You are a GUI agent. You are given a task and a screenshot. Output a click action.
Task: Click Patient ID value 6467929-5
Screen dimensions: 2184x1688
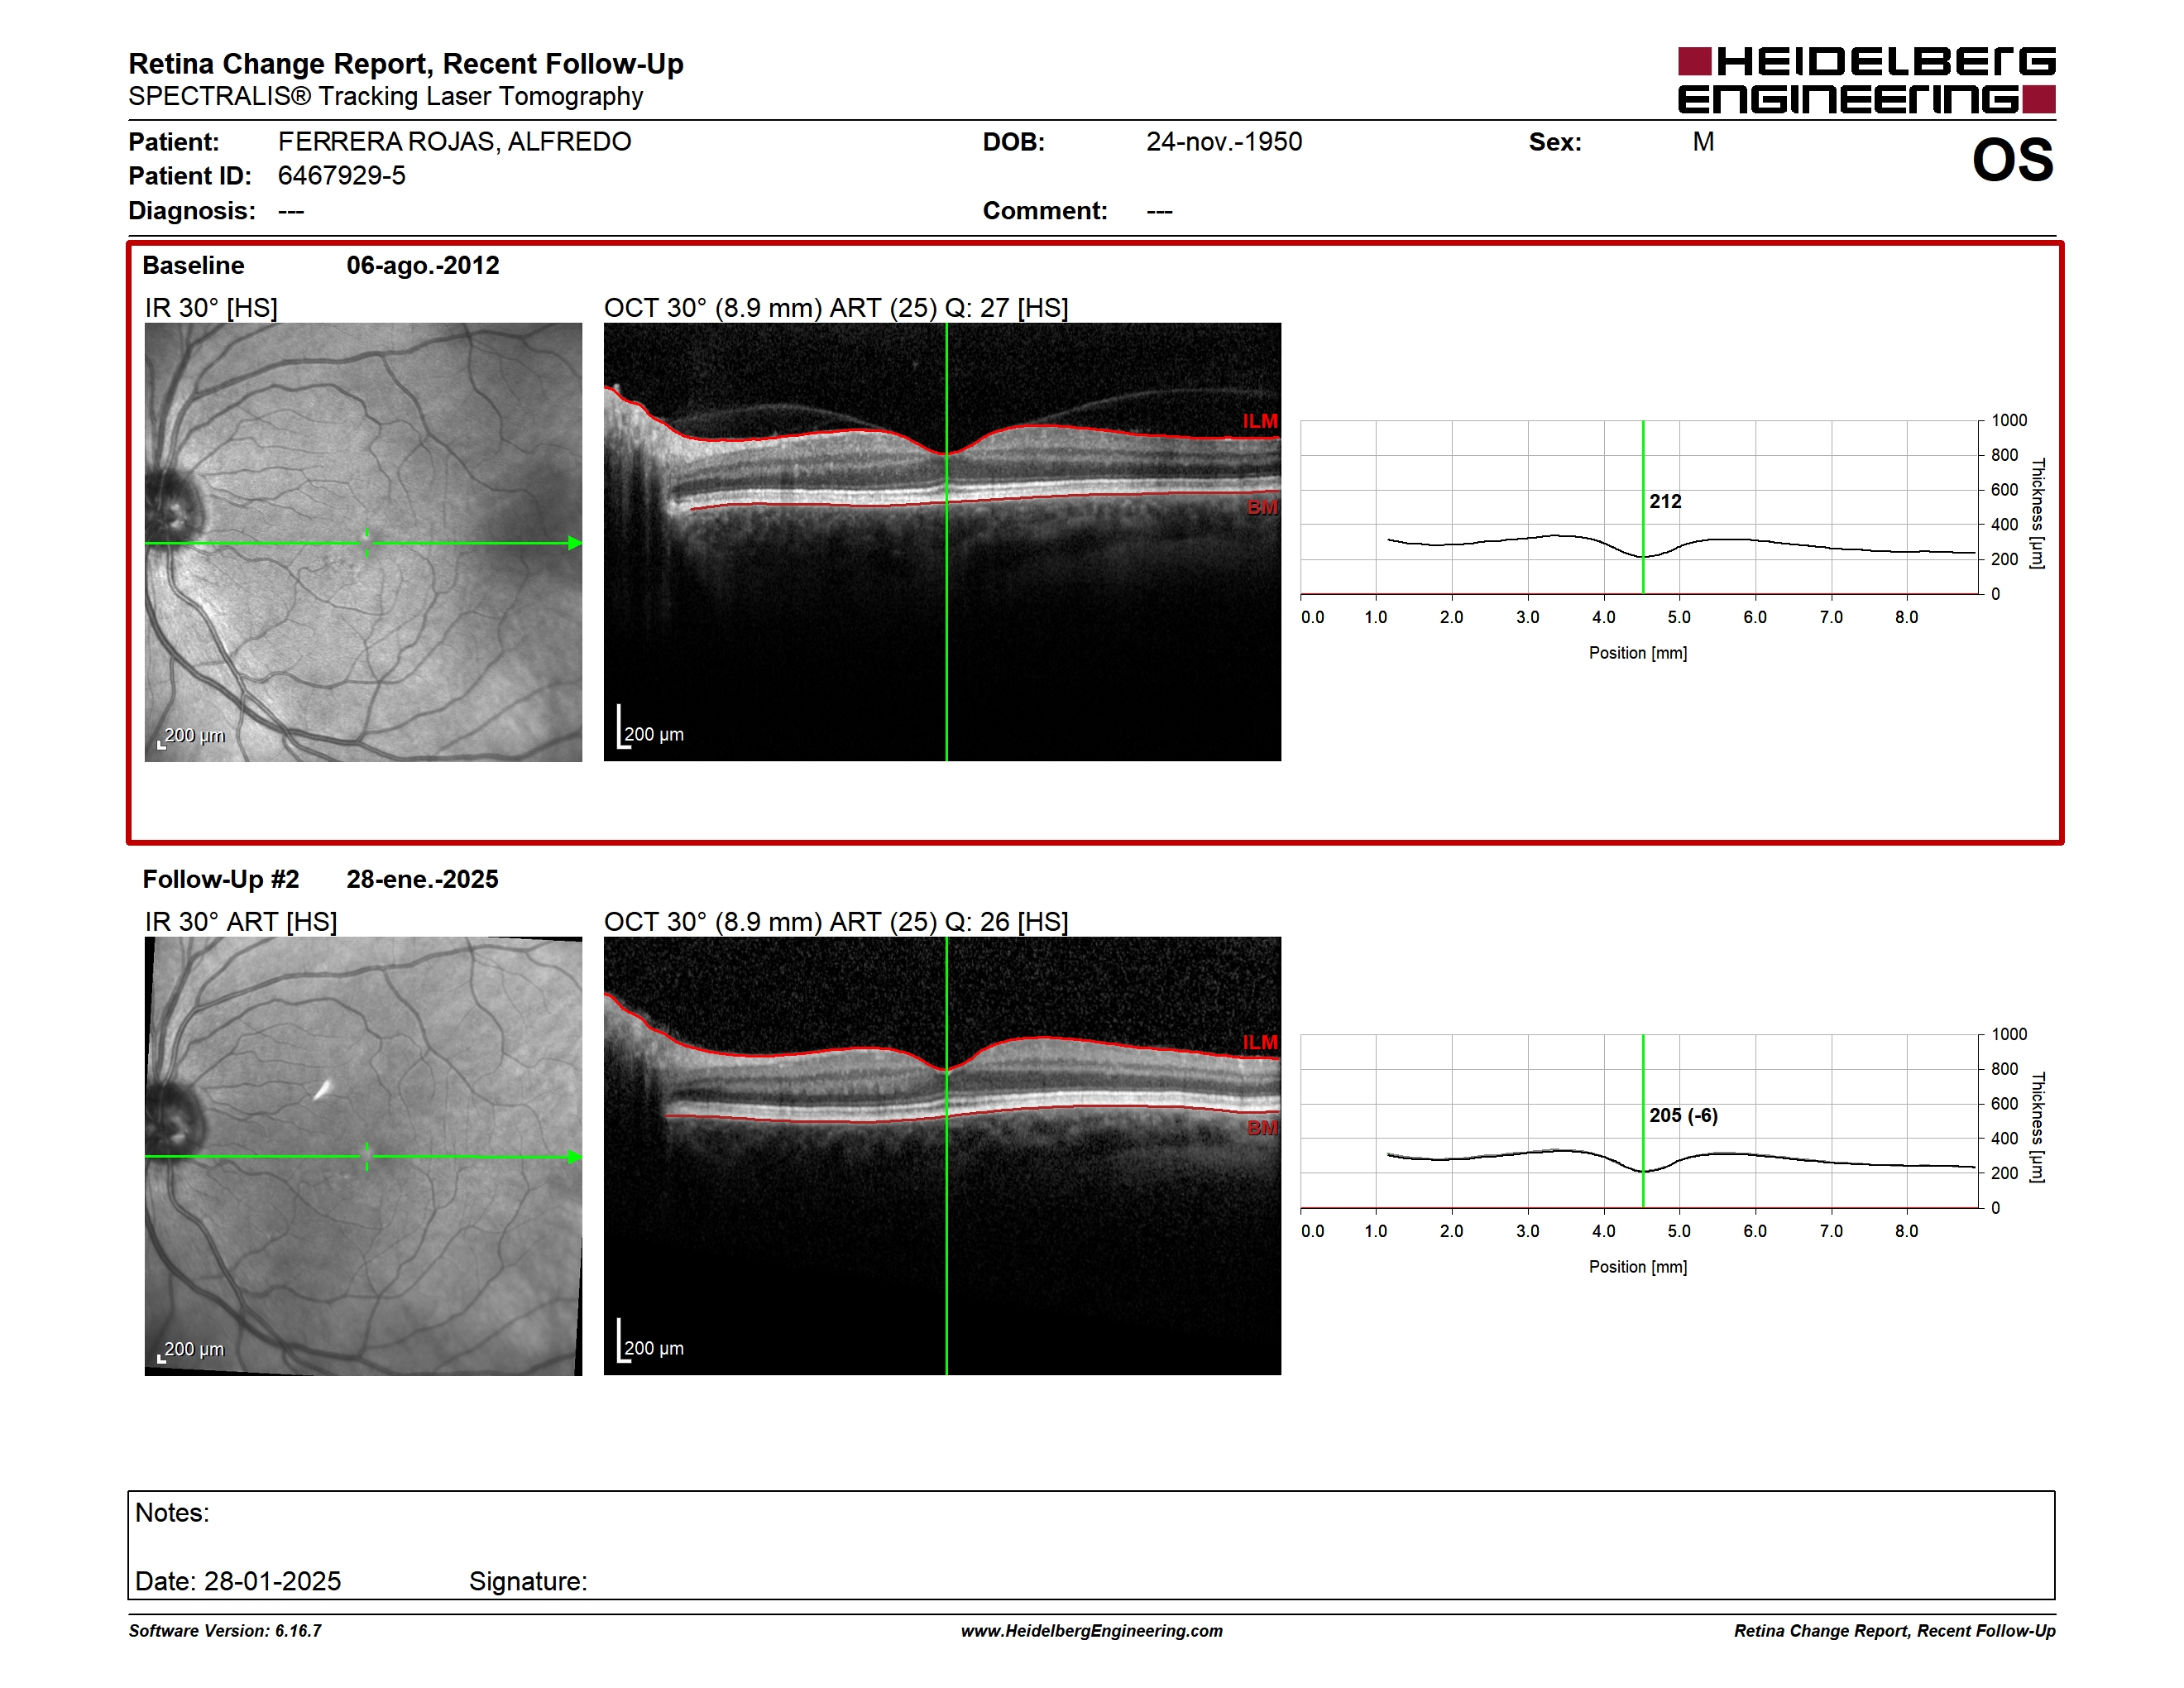[341, 176]
